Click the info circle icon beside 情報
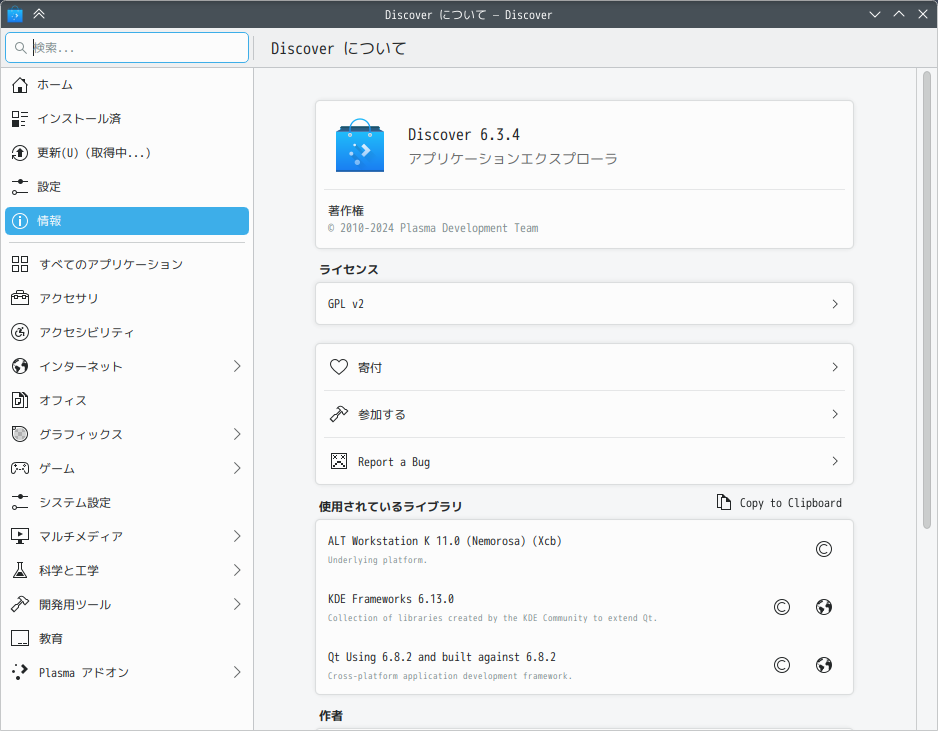 click(20, 221)
